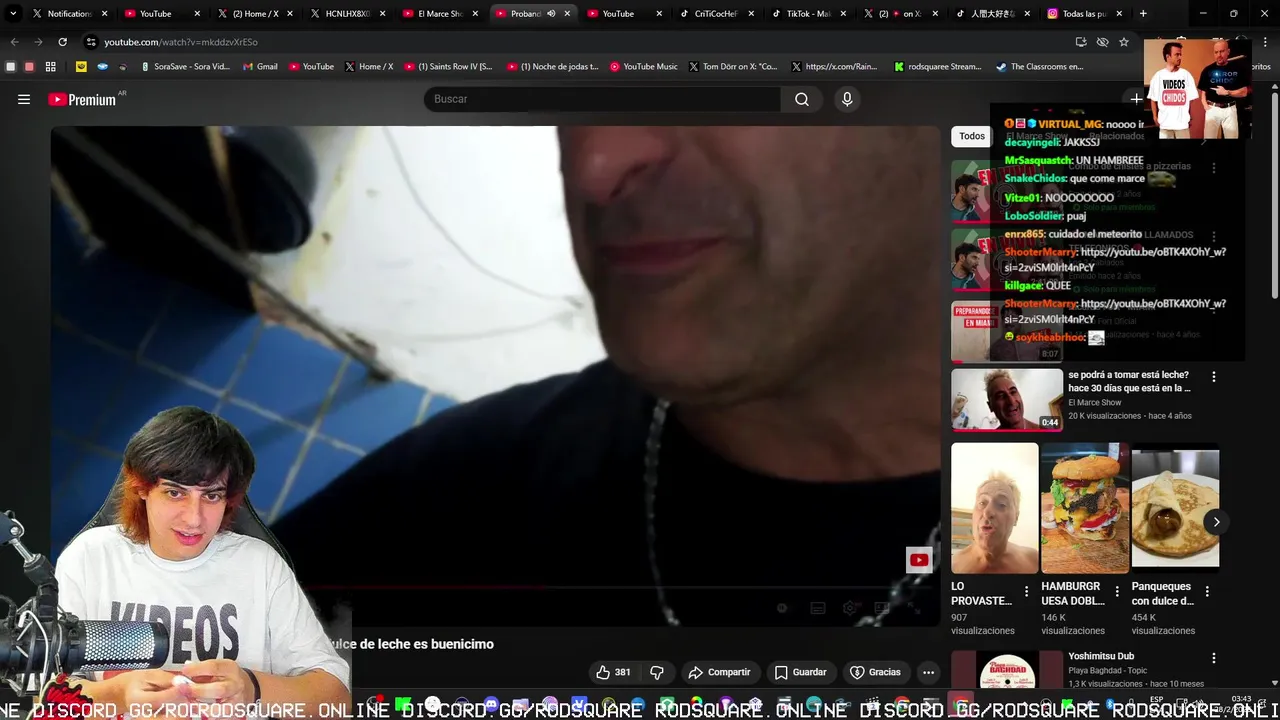This screenshot has width=1280, height=720.
Task: Go forward in browser history
Action: coord(38,42)
